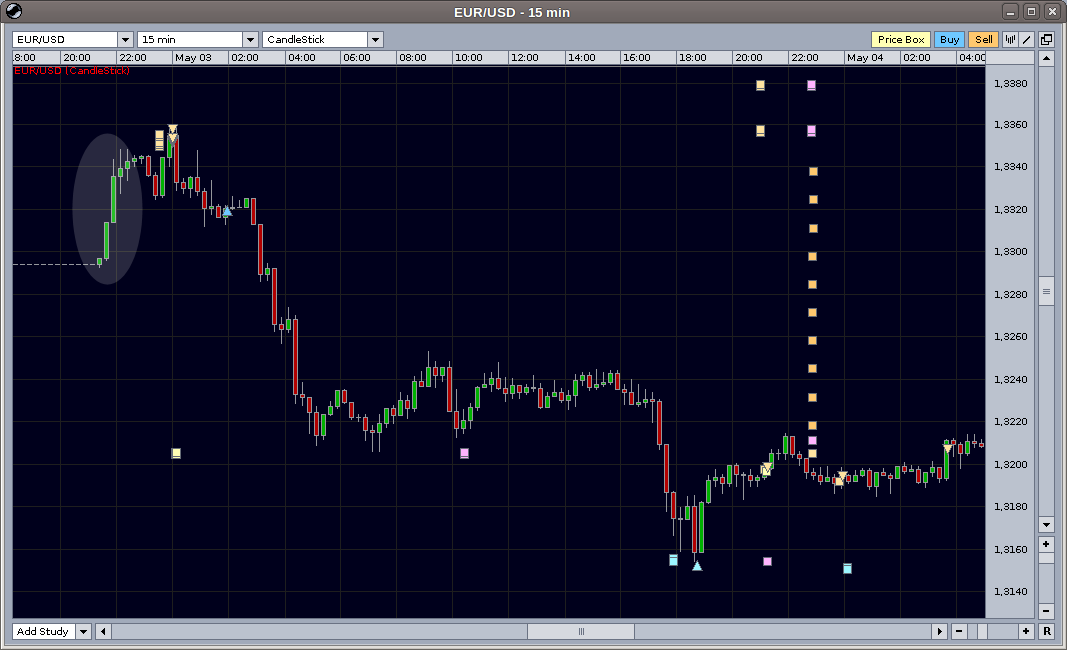Click the red EUR/USD (CandleStick) chart label
Viewport: 1067px width, 650px height.
71,70
